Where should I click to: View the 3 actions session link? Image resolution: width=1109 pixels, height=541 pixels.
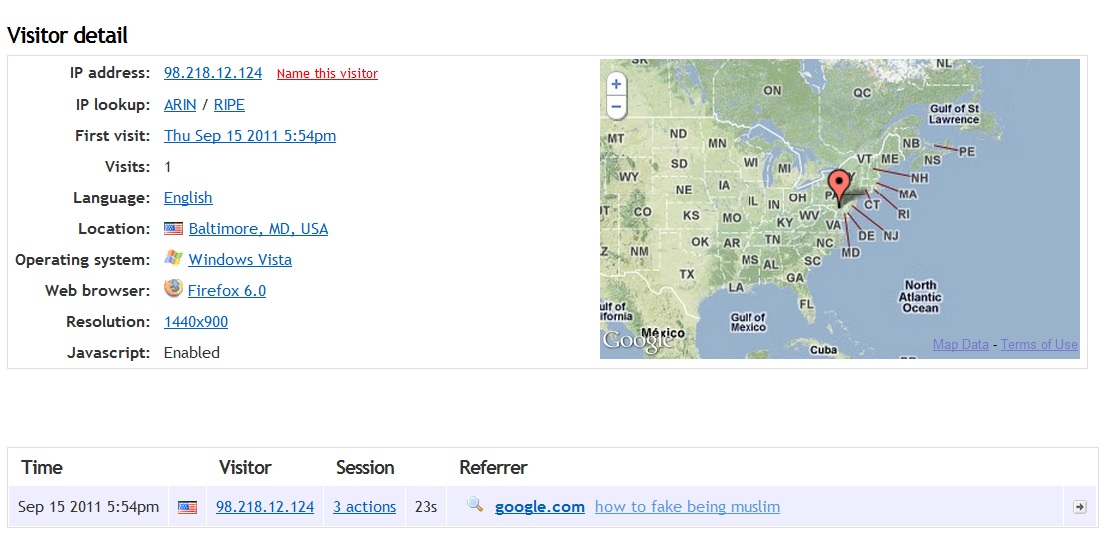click(x=364, y=507)
